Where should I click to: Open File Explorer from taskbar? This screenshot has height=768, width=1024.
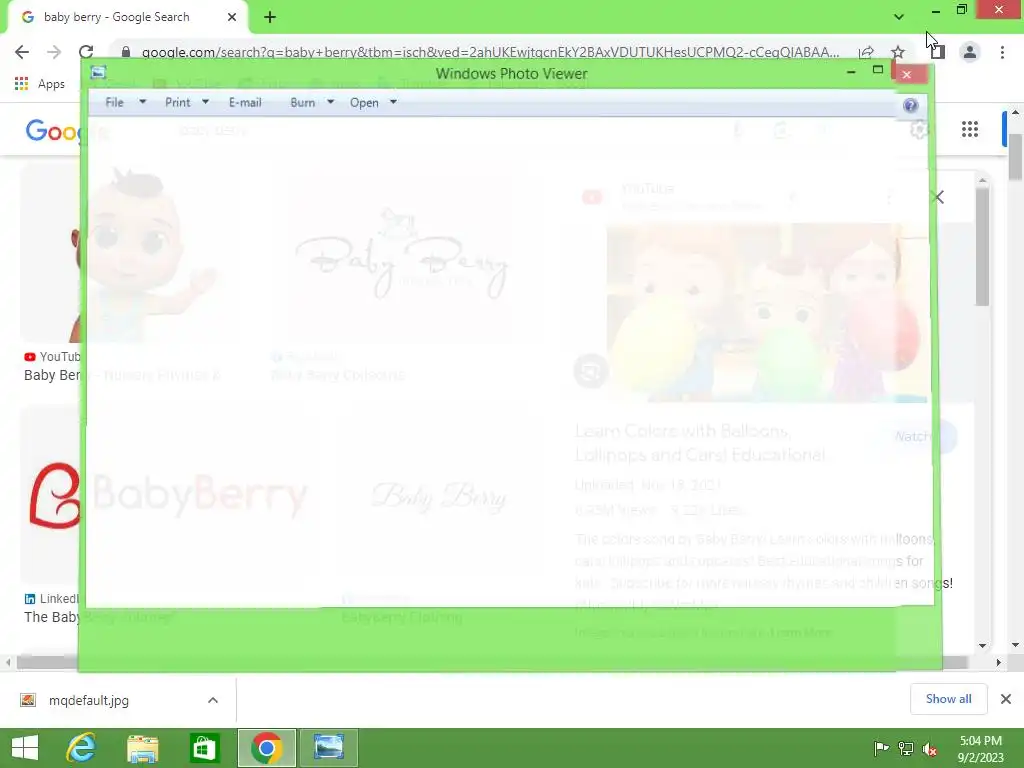(142, 748)
